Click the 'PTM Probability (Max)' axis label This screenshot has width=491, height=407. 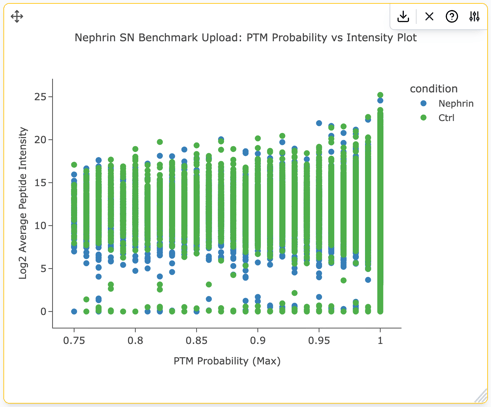coord(227,361)
